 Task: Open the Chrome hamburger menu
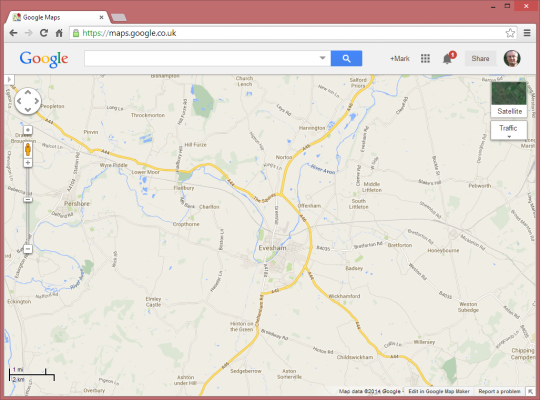point(527,33)
